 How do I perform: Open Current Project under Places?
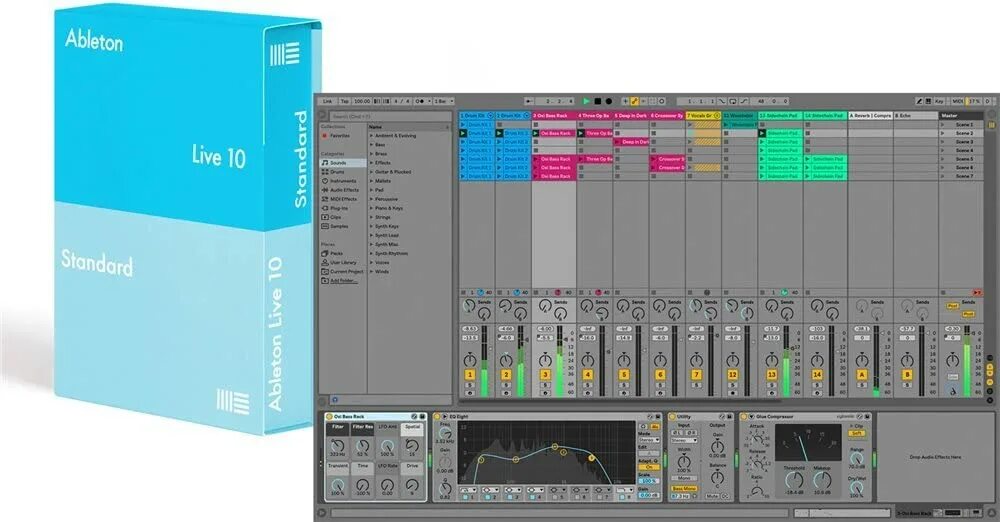[x=343, y=271]
